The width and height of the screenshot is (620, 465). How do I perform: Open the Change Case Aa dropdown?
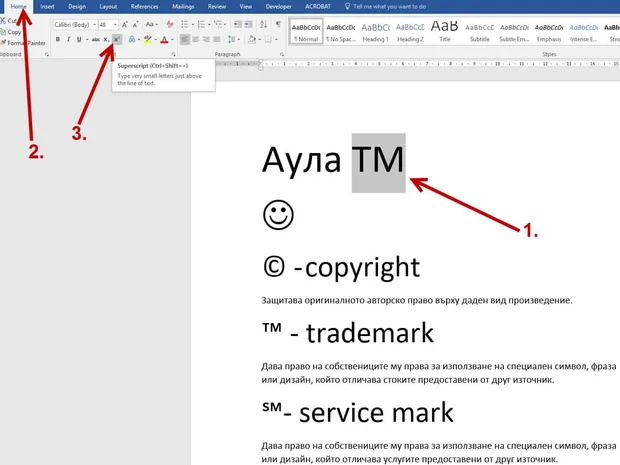click(151, 25)
